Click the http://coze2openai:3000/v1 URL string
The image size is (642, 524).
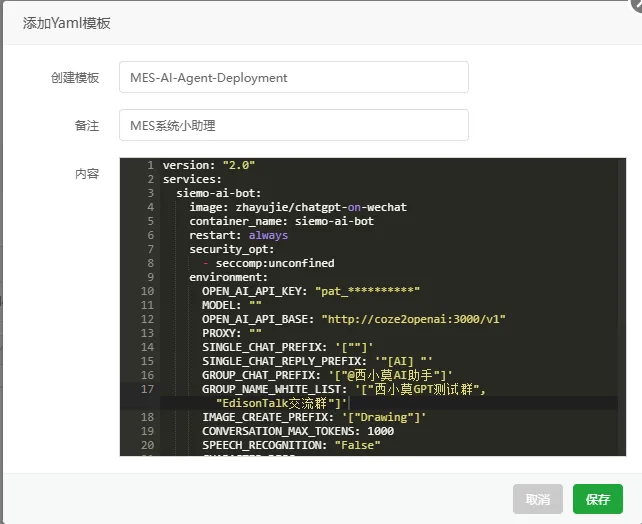(414, 319)
